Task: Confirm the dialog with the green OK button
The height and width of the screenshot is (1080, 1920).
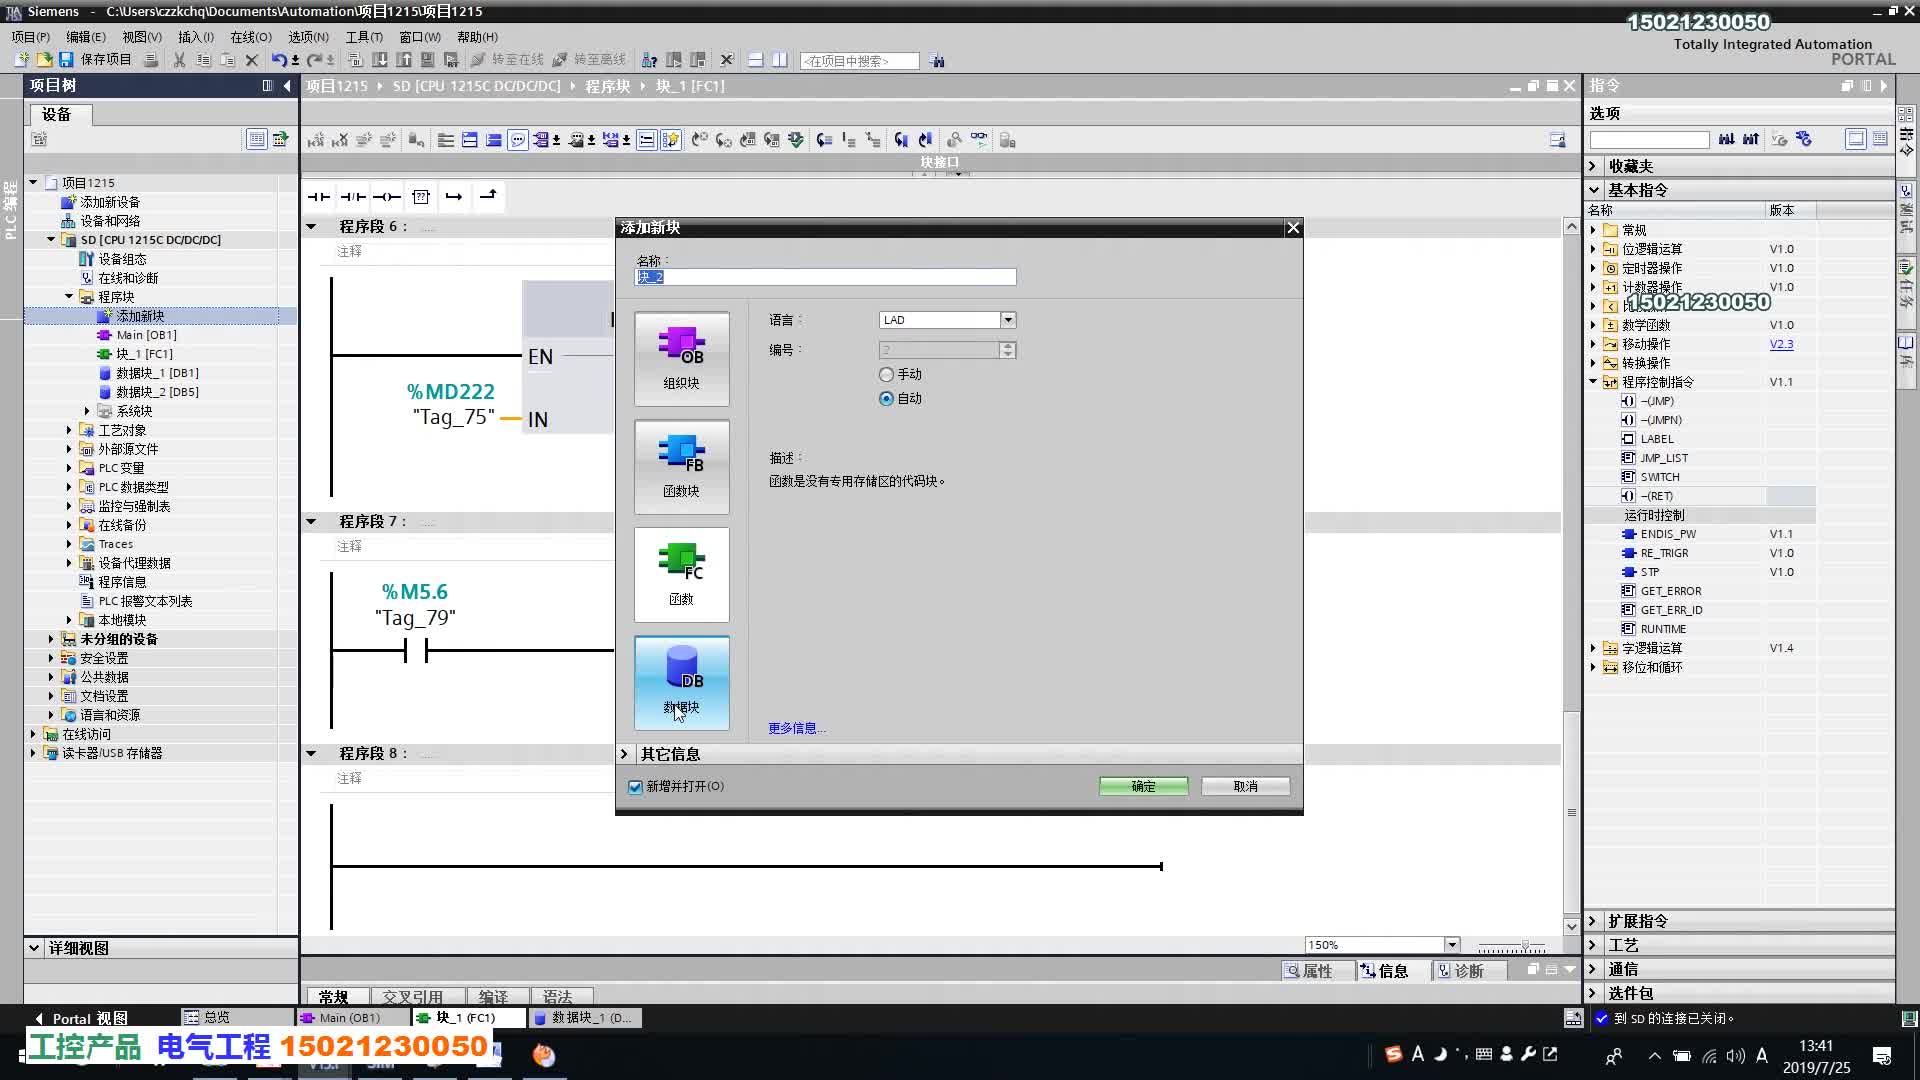Action: tap(1143, 786)
